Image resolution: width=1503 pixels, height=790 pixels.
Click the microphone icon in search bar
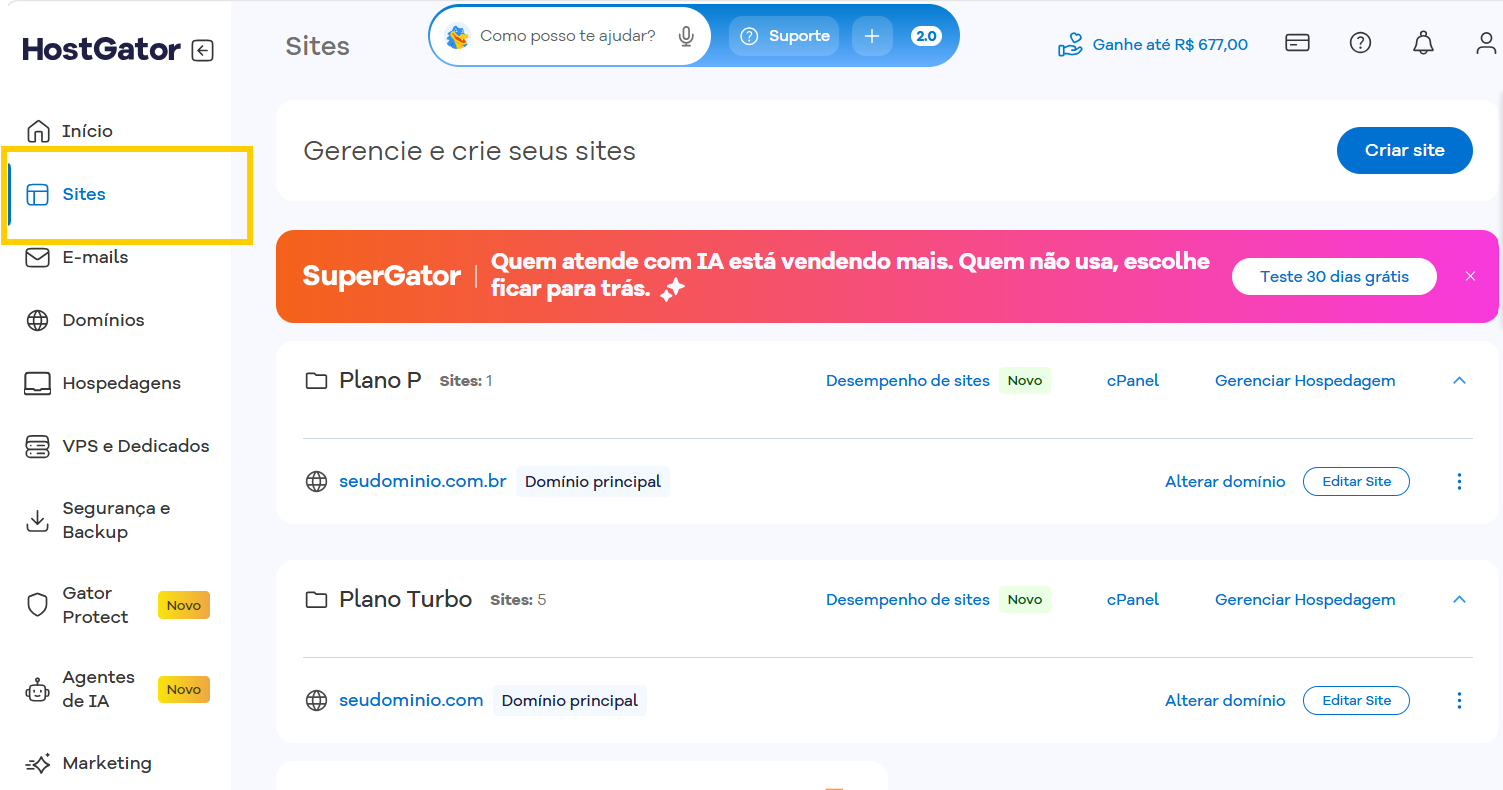point(686,36)
